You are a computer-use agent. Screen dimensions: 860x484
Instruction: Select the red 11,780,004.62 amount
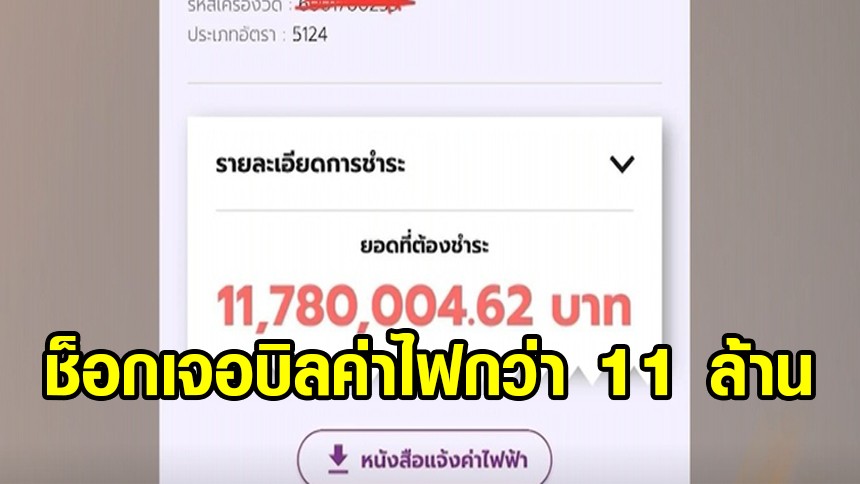pyautogui.click(x=375, y=307)
